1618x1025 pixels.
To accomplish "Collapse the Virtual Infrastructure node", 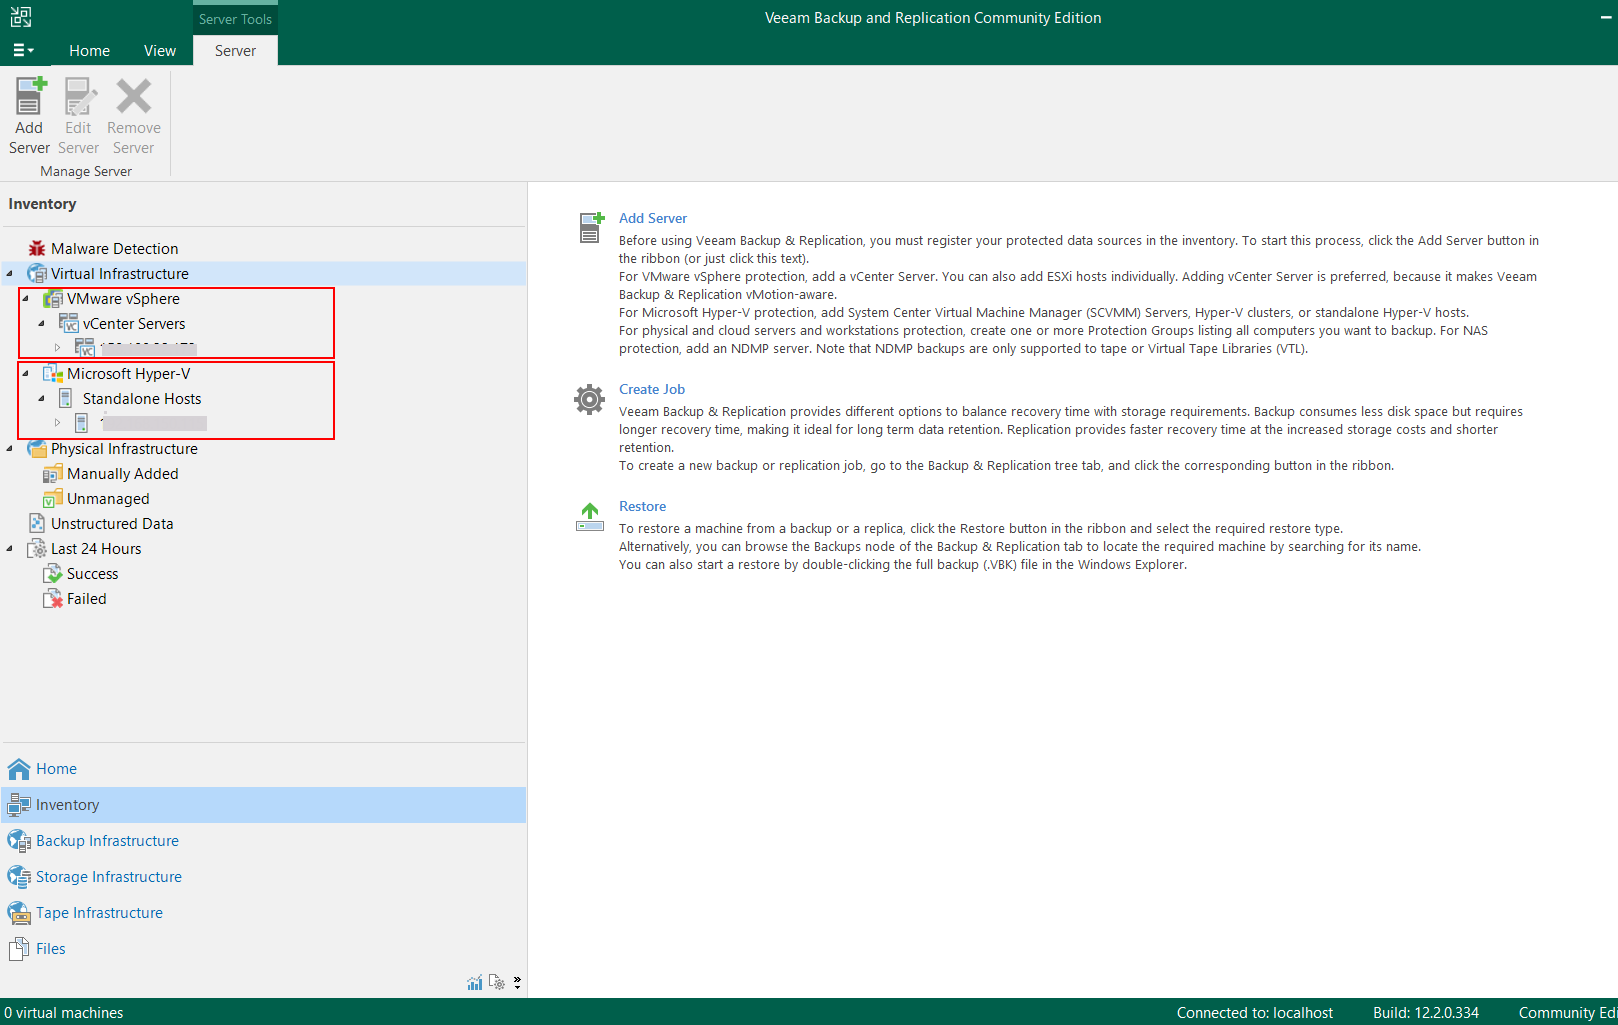I will [10, 273].
